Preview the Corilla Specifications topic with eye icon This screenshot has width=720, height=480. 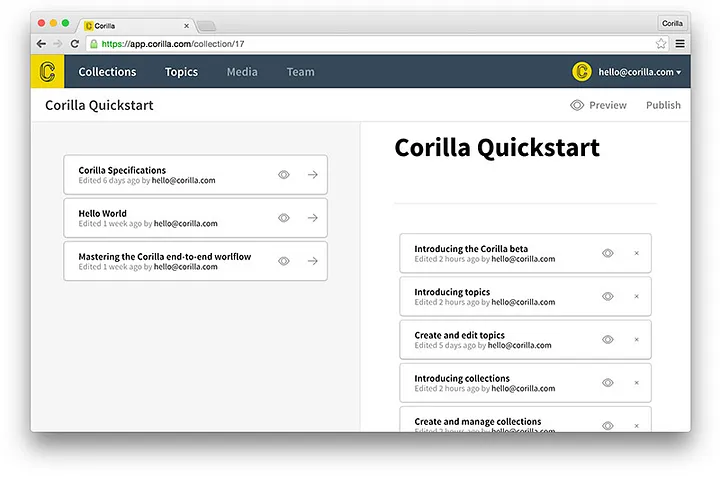pos(284,175)
